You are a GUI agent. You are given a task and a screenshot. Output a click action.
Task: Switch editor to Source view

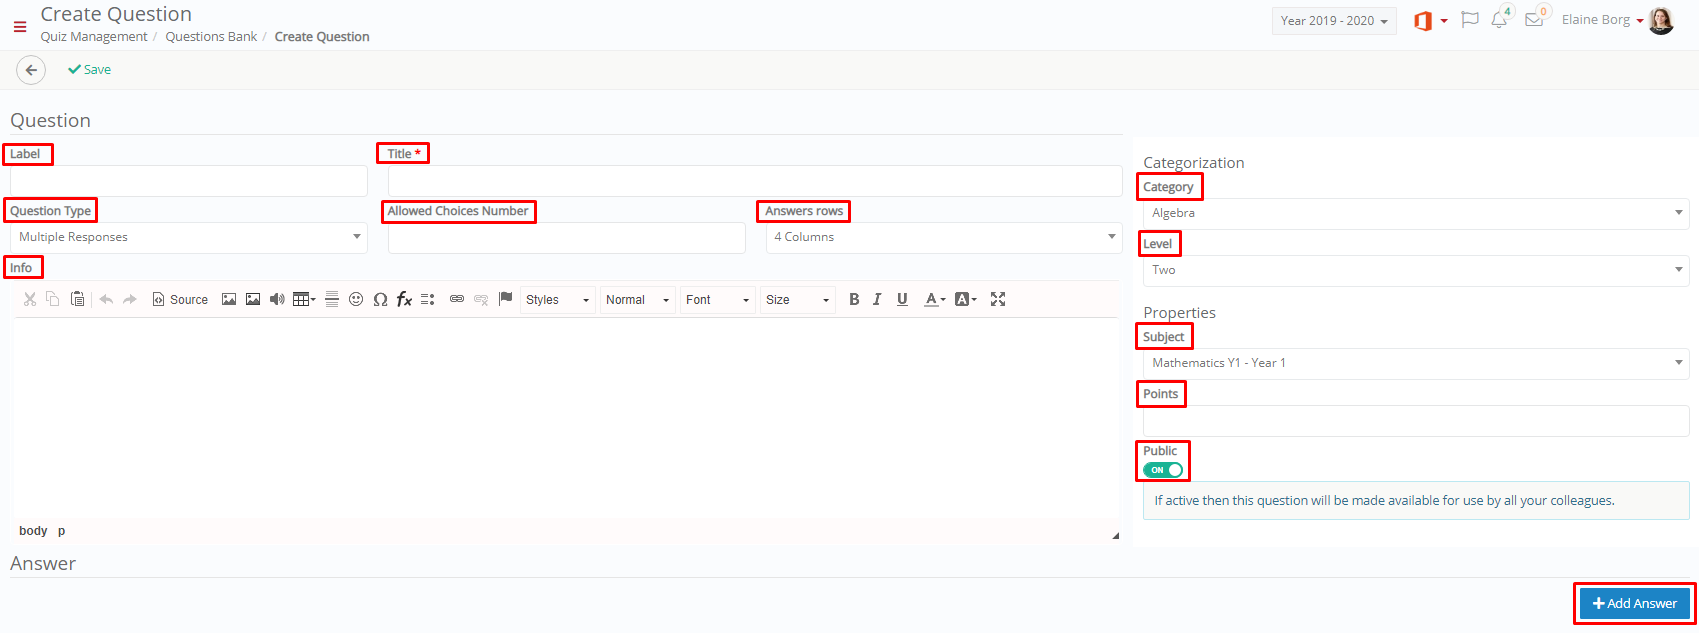pos(180,299)
